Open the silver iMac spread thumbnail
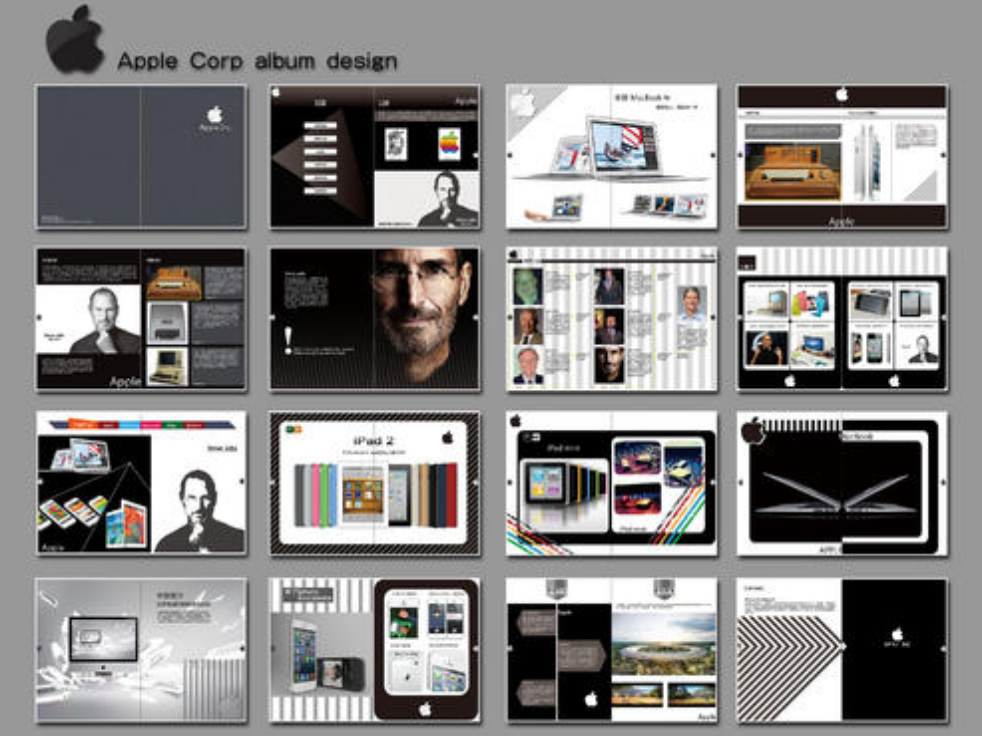Image resolution: width=982 pixels, height=736 pixels. pyautogui.click(x=141, y=650)
